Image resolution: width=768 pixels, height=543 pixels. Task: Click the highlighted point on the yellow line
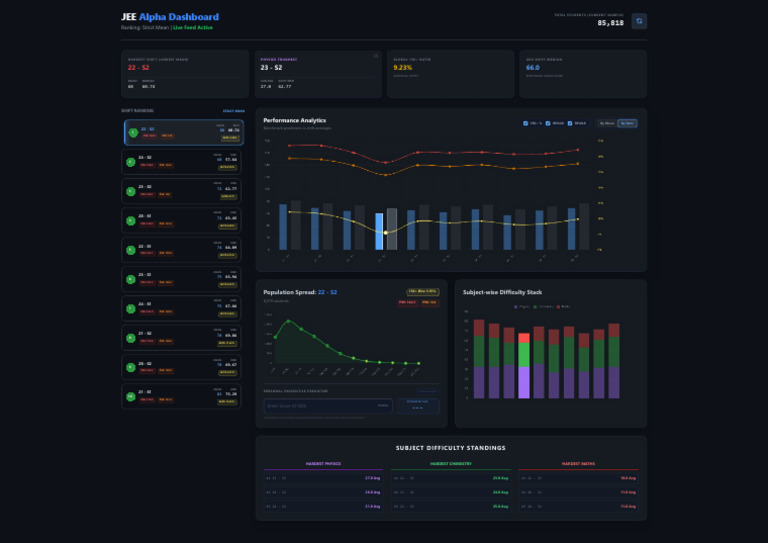click(385, 233)
